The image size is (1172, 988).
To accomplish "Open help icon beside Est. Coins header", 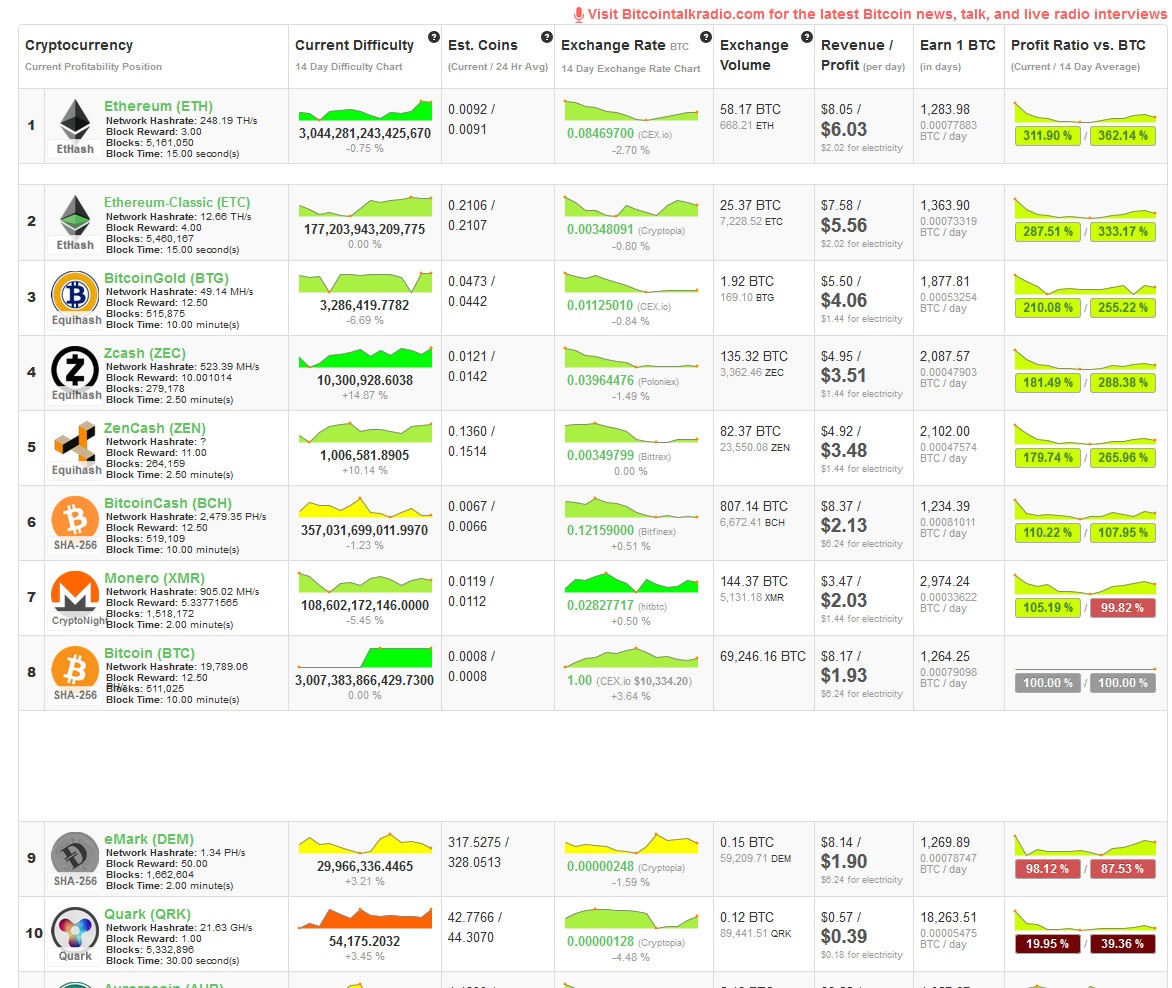I will [546, 37].
